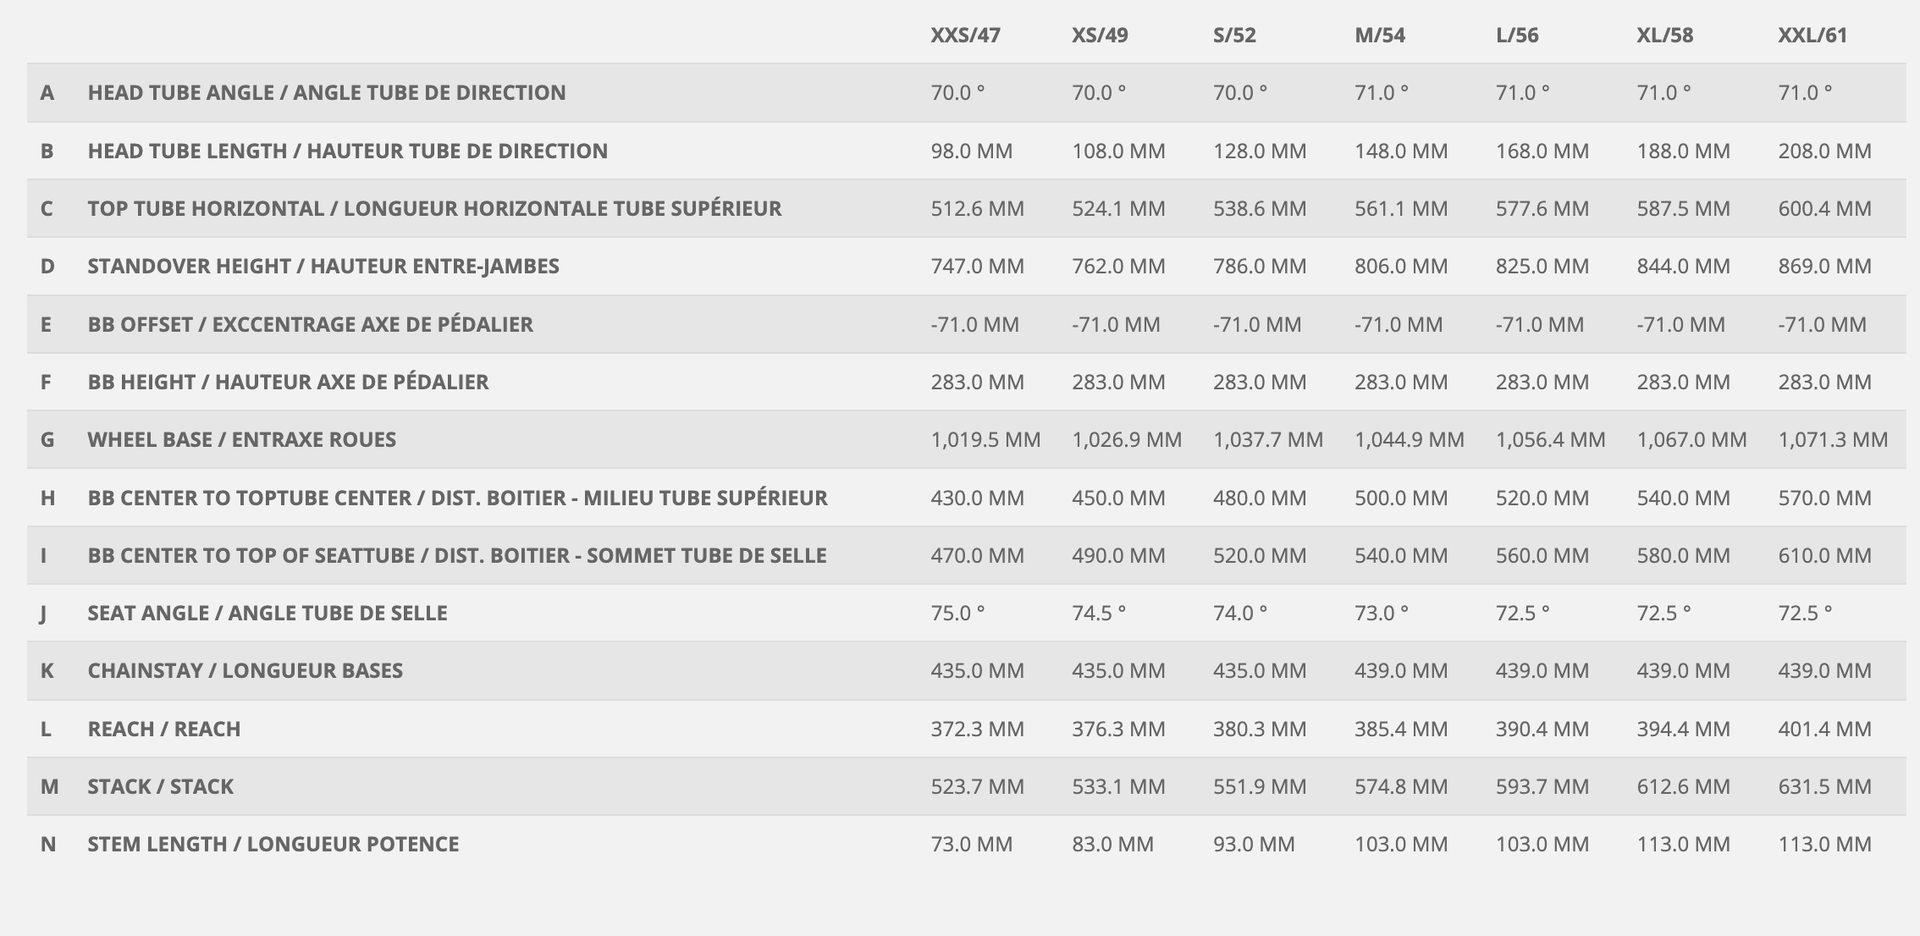Click the row letter H cell
1920x936 pixels.
click(x=47, y=498)
